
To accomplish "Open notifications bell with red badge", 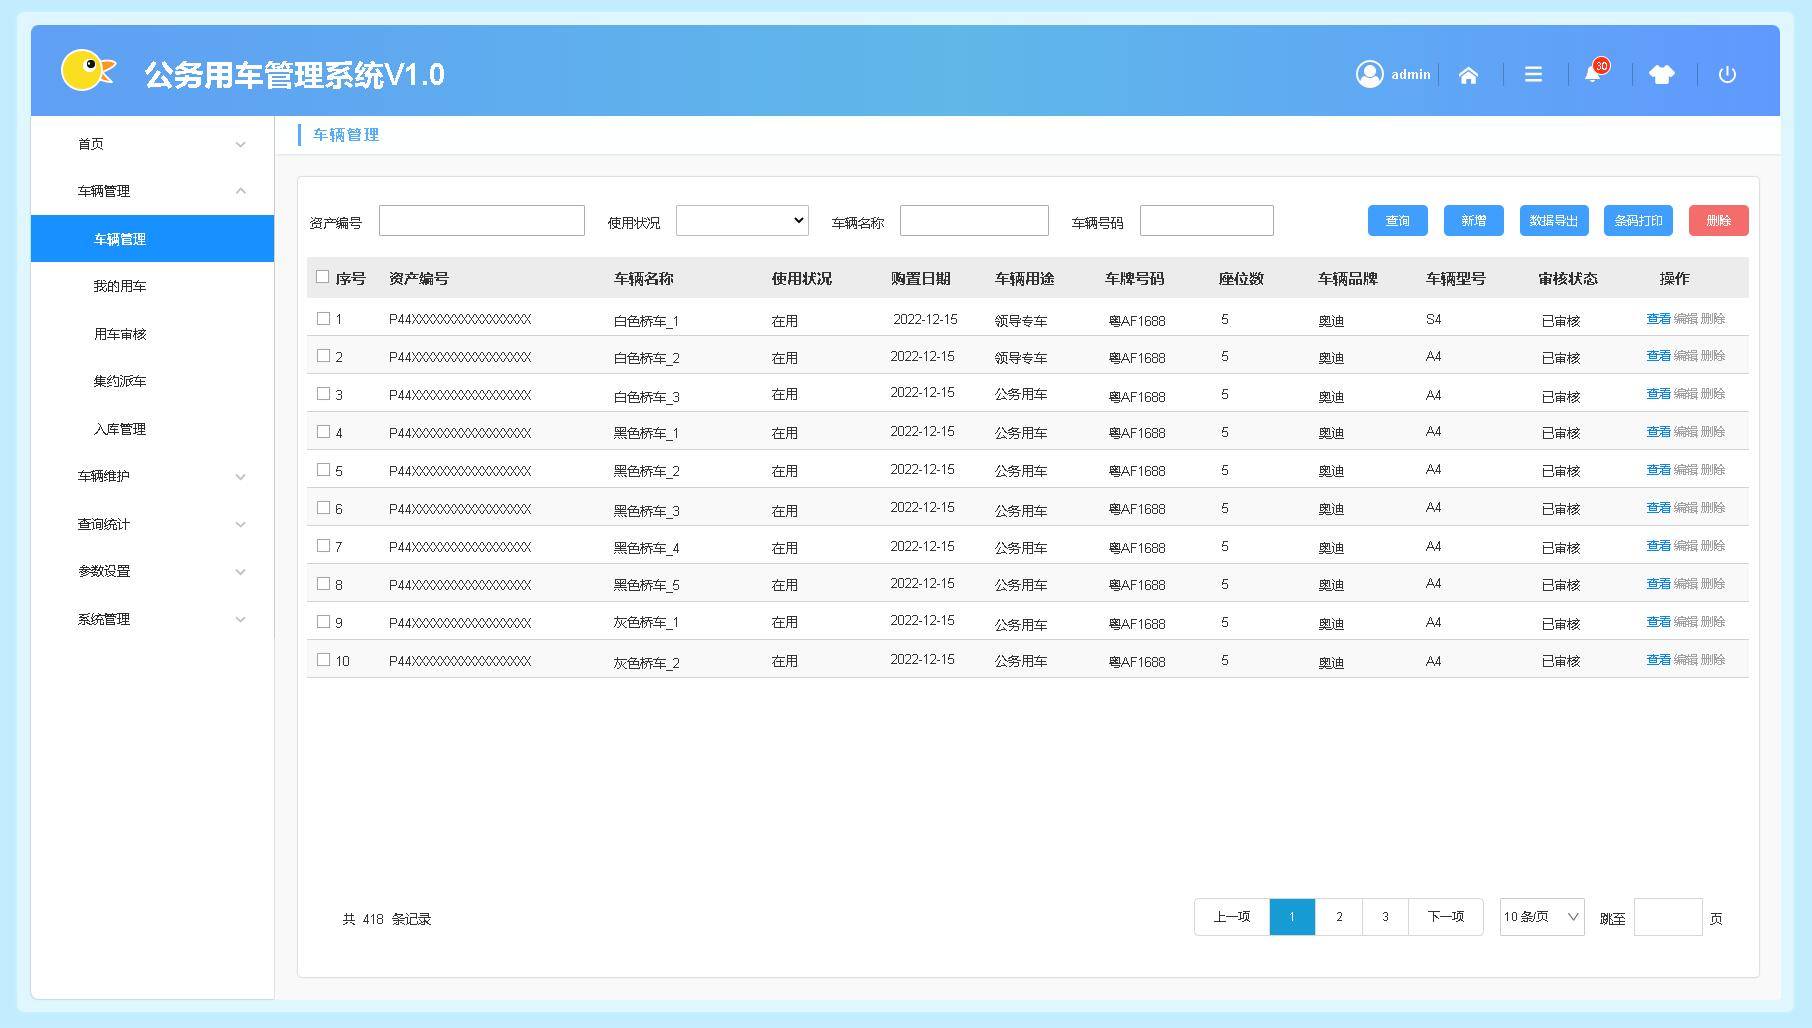I will pos(1593,74).
